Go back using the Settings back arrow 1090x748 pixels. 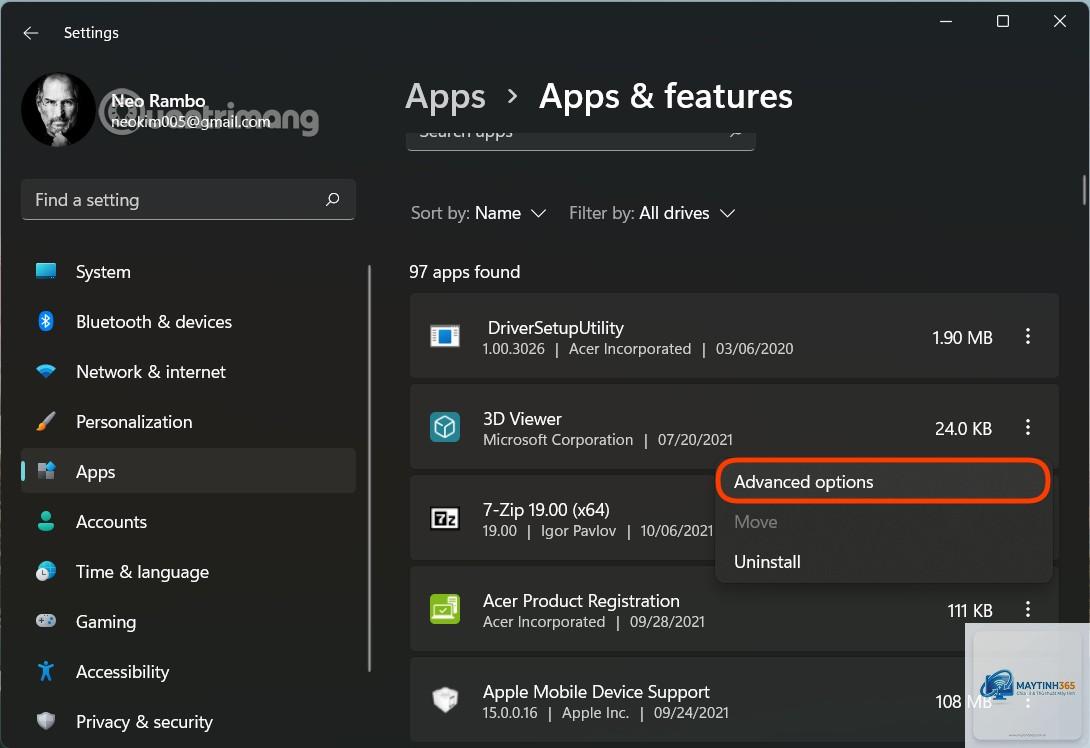click(x=31, y=33)
